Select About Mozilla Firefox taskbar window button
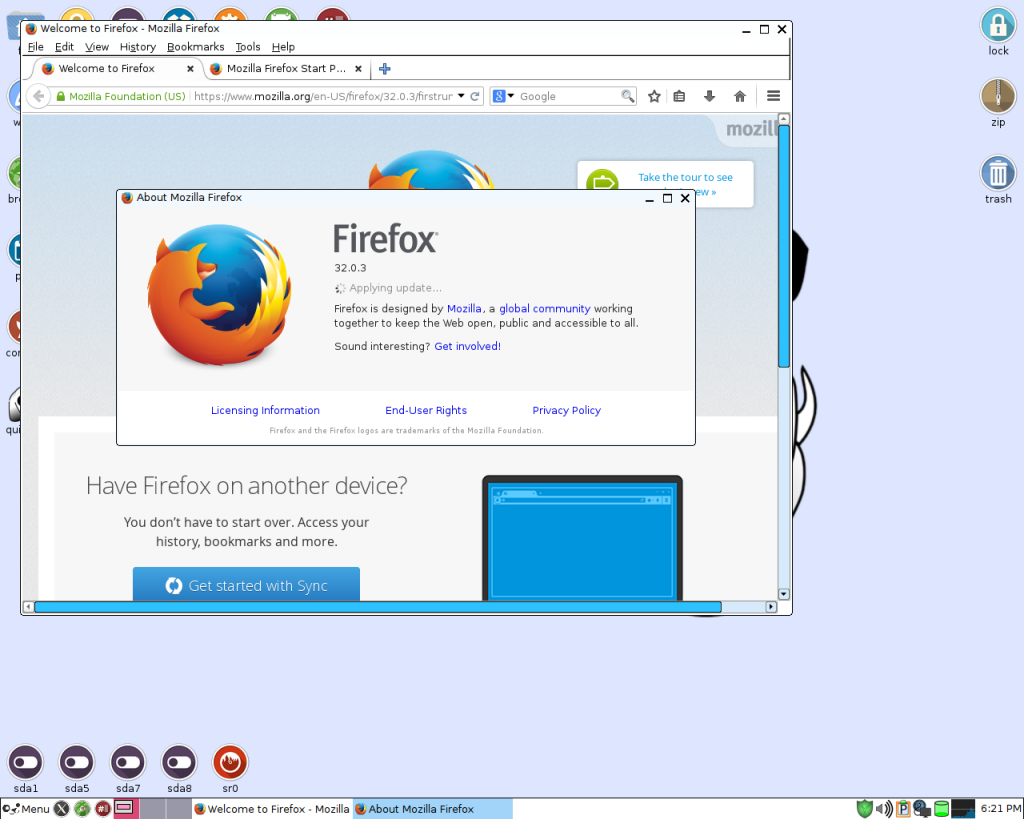 [x=432, y=809]
